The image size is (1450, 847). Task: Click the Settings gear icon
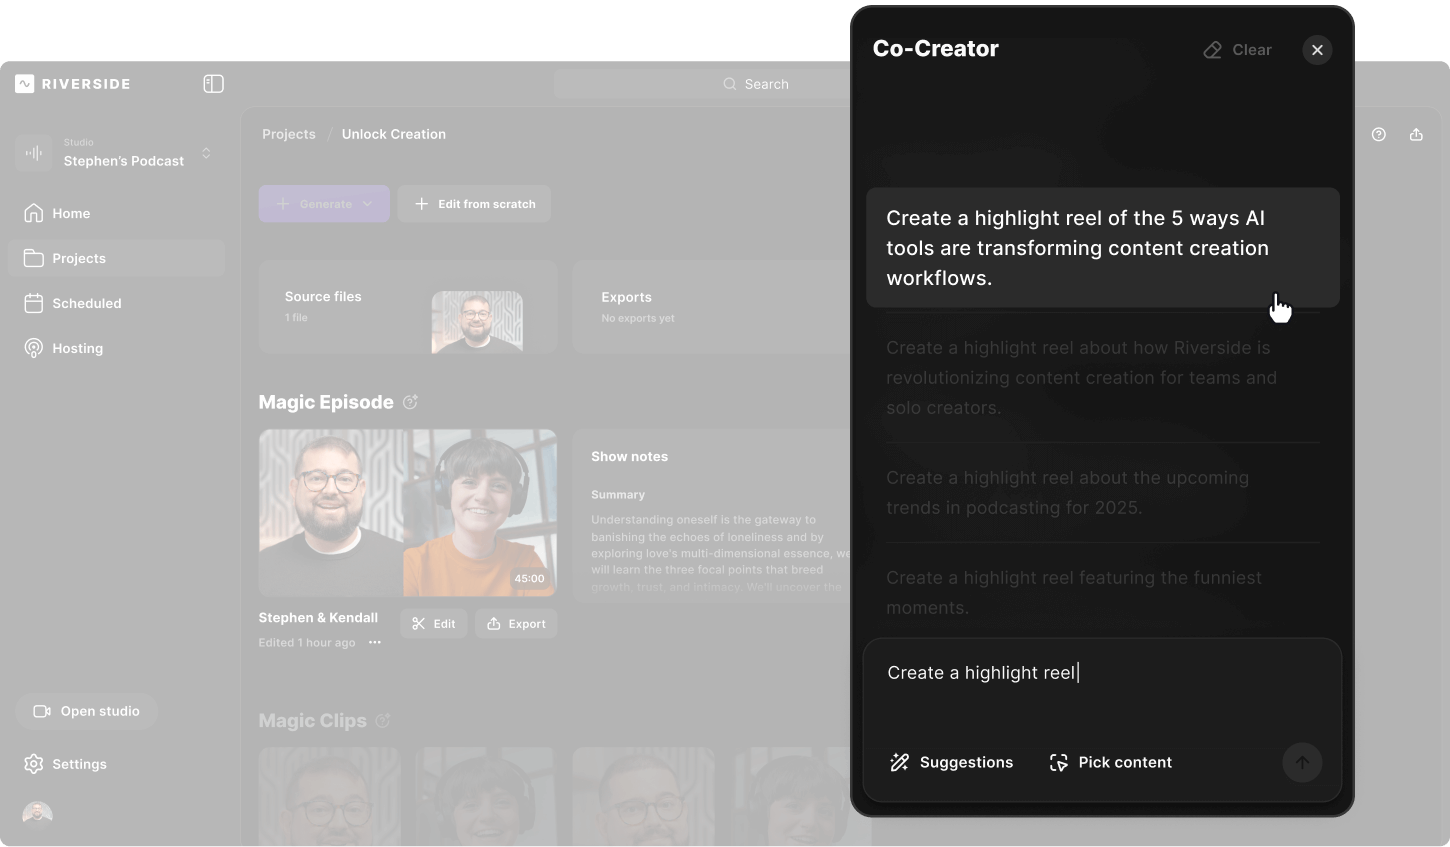[34, 764]
